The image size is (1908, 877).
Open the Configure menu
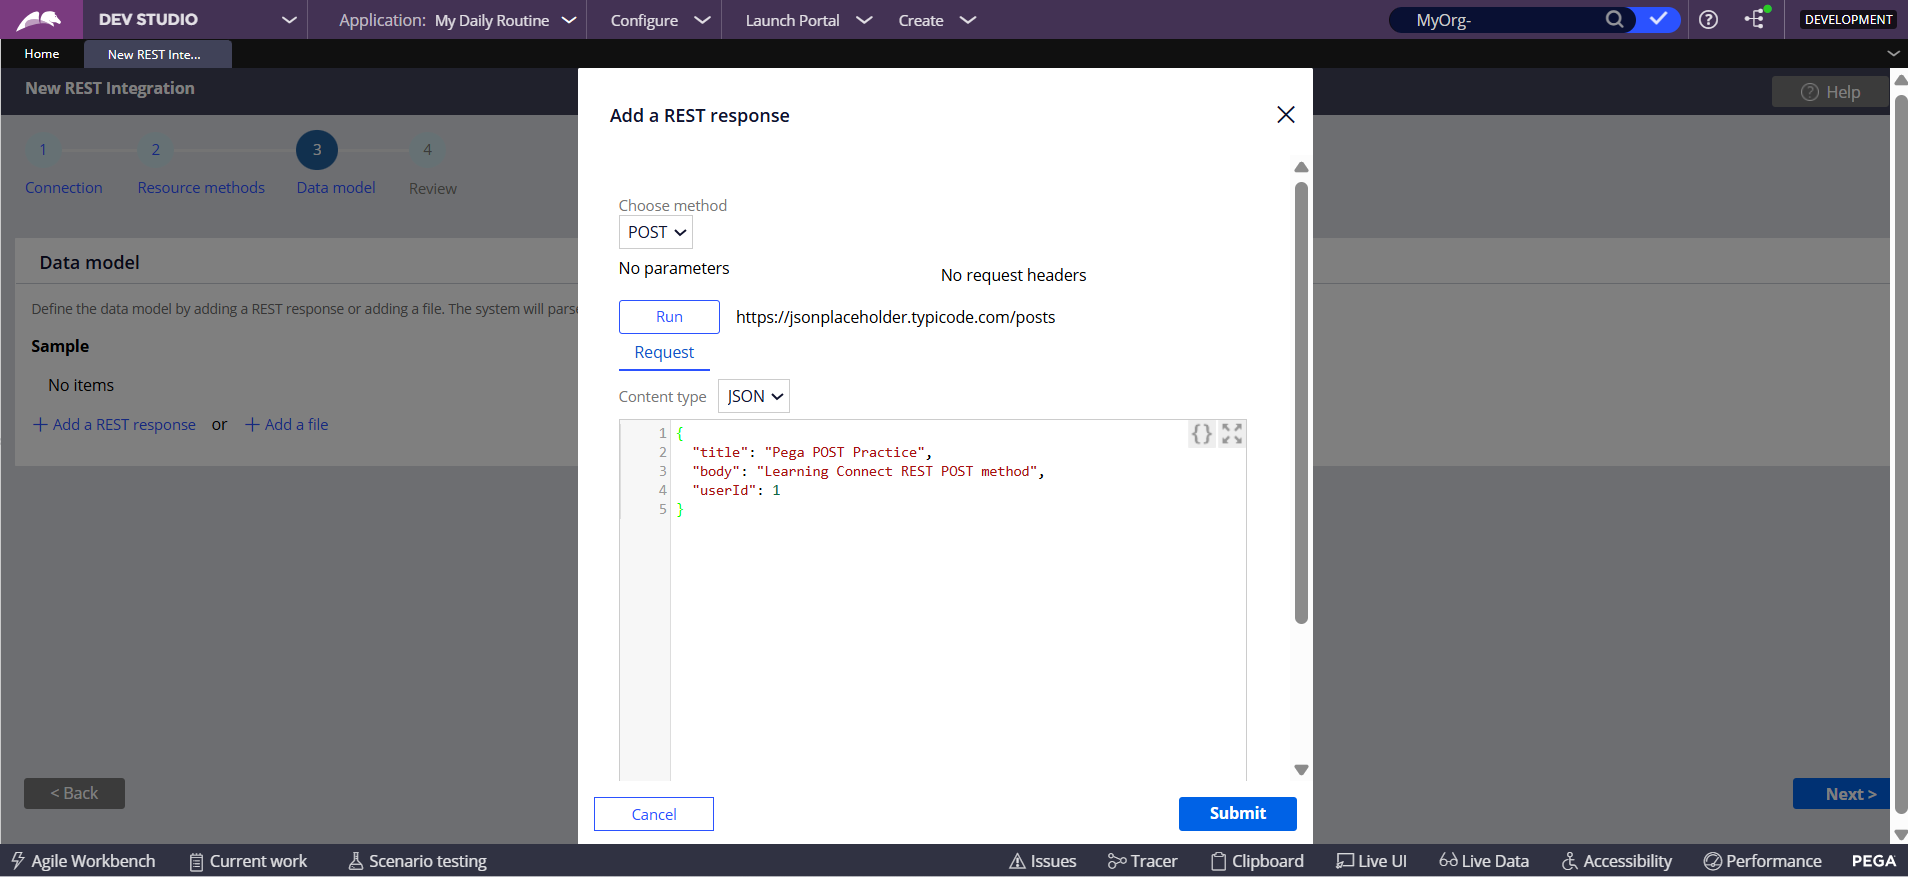click(660, 20)
